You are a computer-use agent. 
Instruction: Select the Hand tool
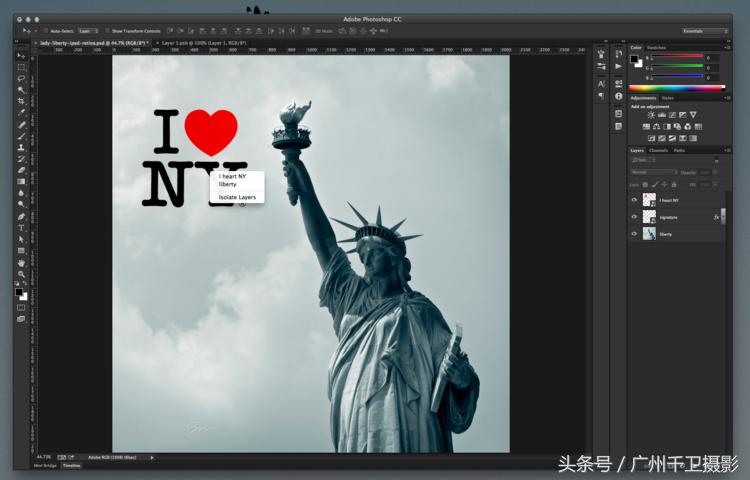tap(21, 262)
